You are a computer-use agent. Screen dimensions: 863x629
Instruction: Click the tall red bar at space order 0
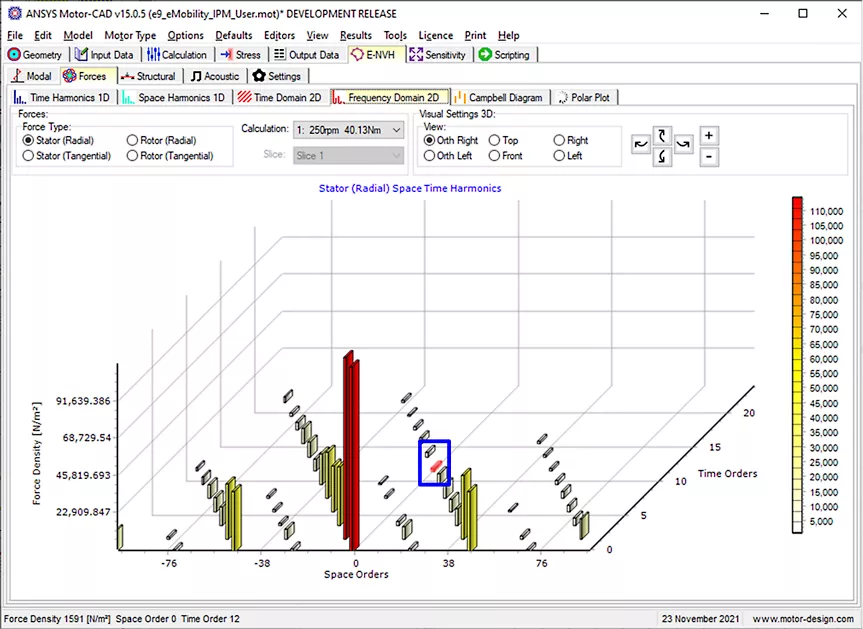350,450
